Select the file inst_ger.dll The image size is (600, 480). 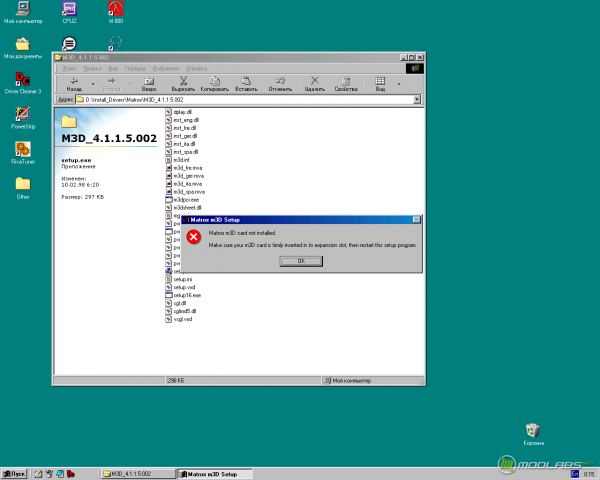181,136
